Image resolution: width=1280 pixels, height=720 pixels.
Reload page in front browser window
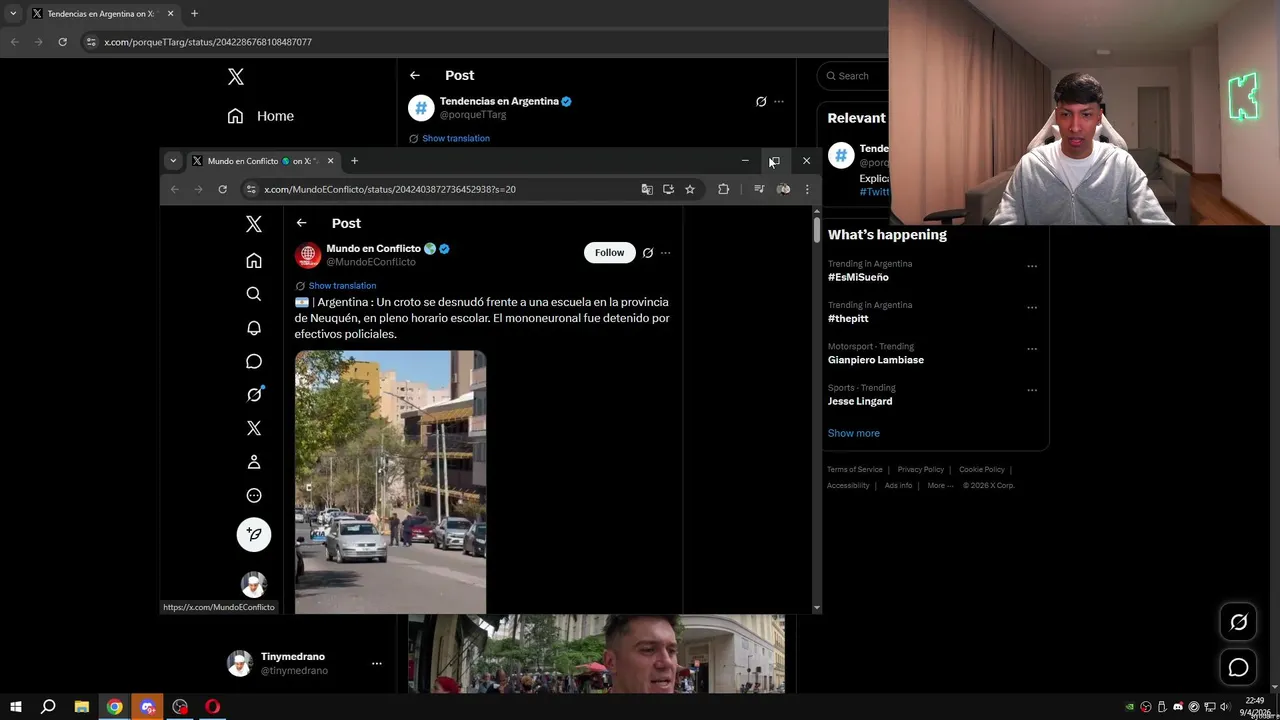pos(222,189)
